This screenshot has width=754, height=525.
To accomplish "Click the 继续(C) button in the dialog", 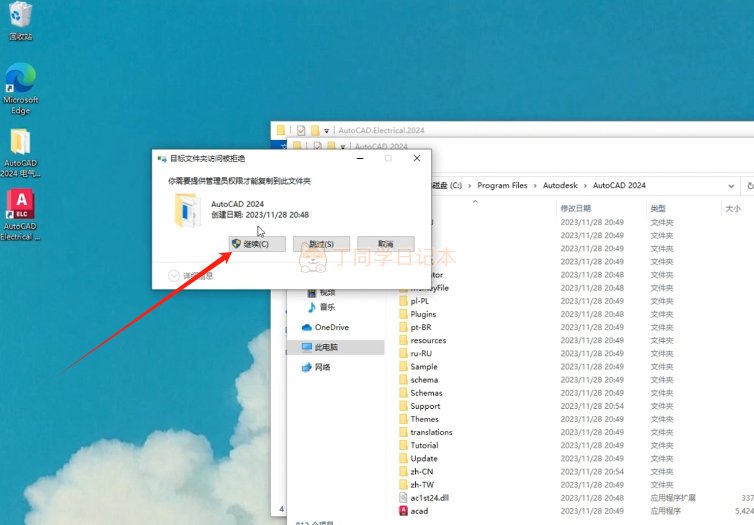I will (x=257, y=244).
